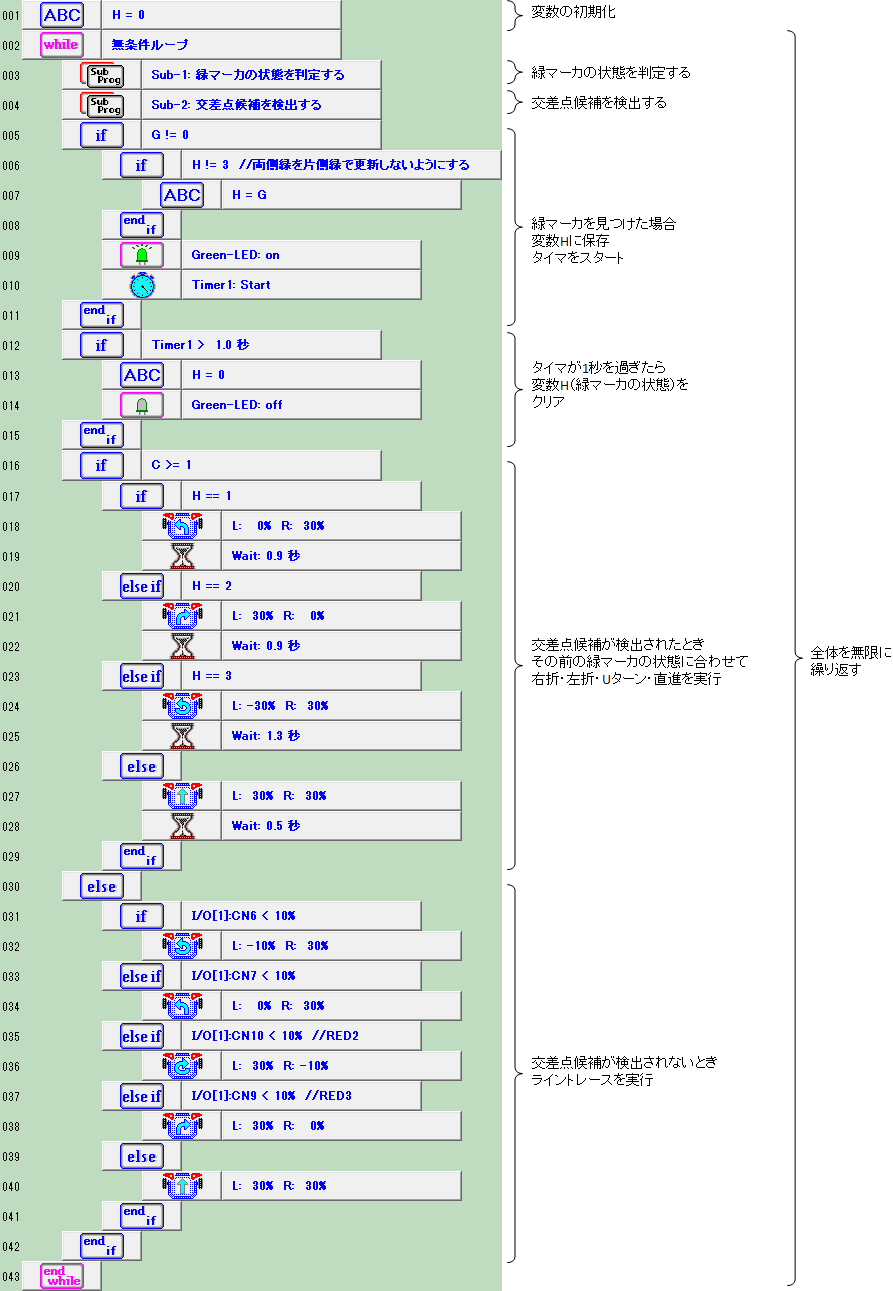Select the end if icon on line 029
Viewport: 893px width, 1291px height.
[141, 855]
